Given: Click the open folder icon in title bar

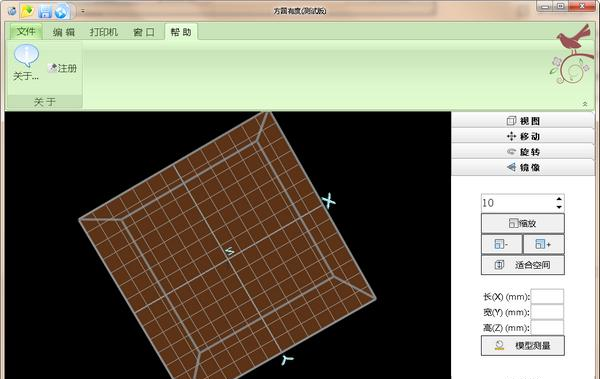Looking at the screenshot, I should click(28, 11).
